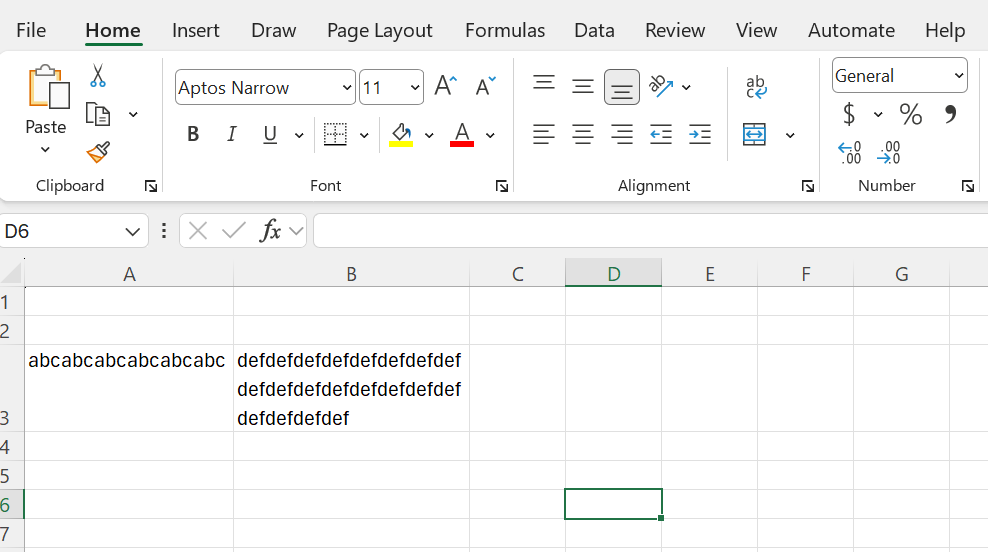Open Number format dialog launcher

[968, 186]
